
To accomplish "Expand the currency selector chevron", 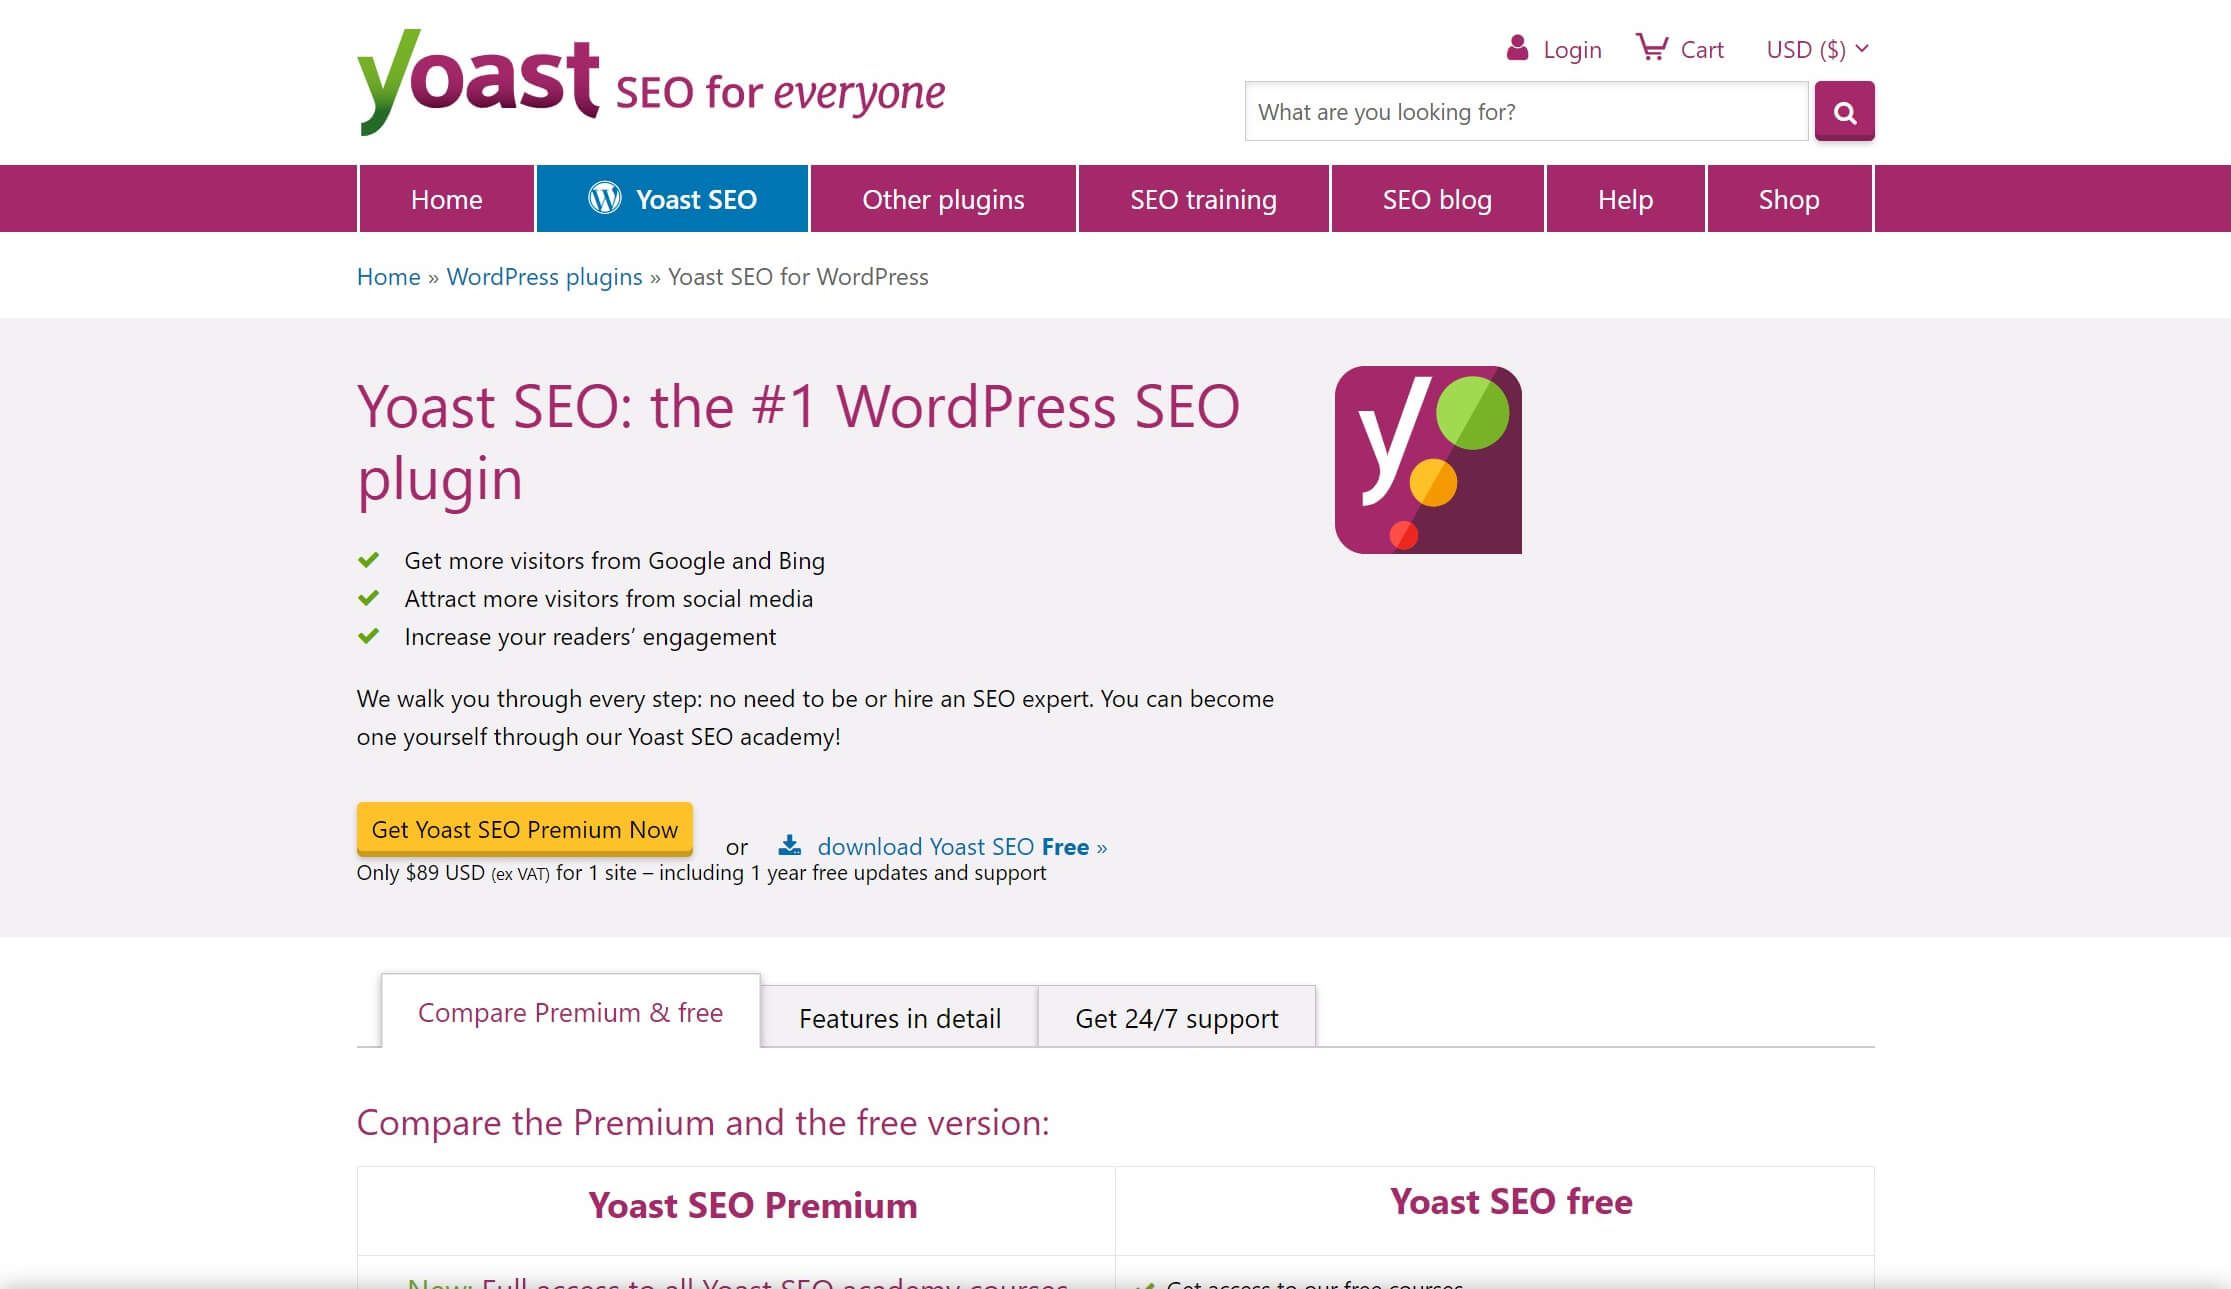I will 1861,47.
